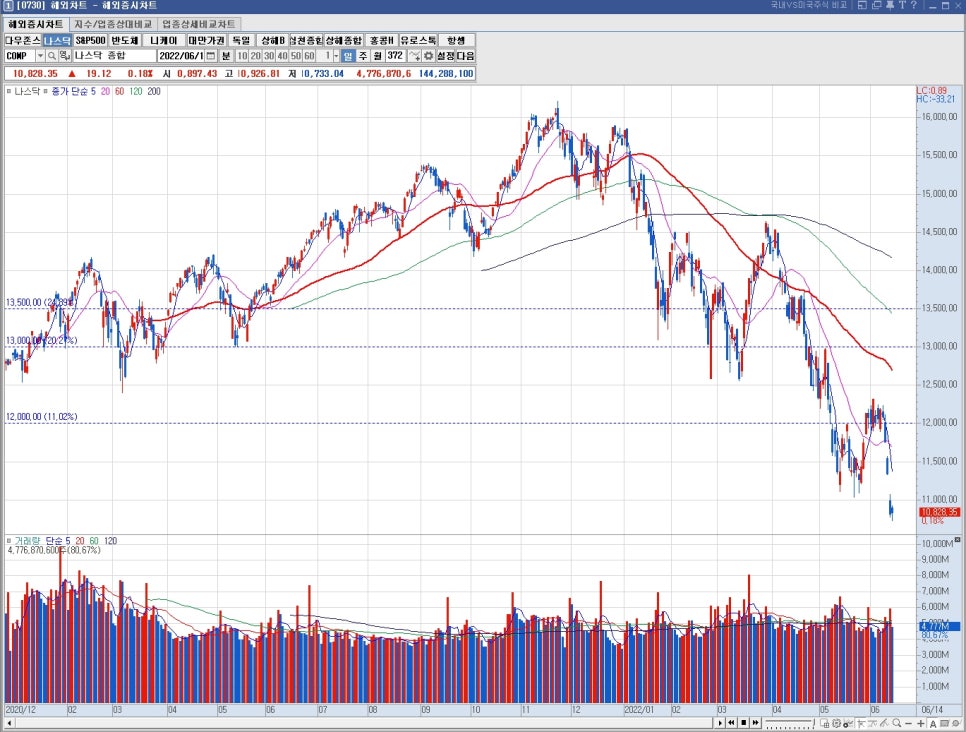Select the 심천종합 index button
The height and width of the screenshot is (732, 966).
[x=306, y=40]
